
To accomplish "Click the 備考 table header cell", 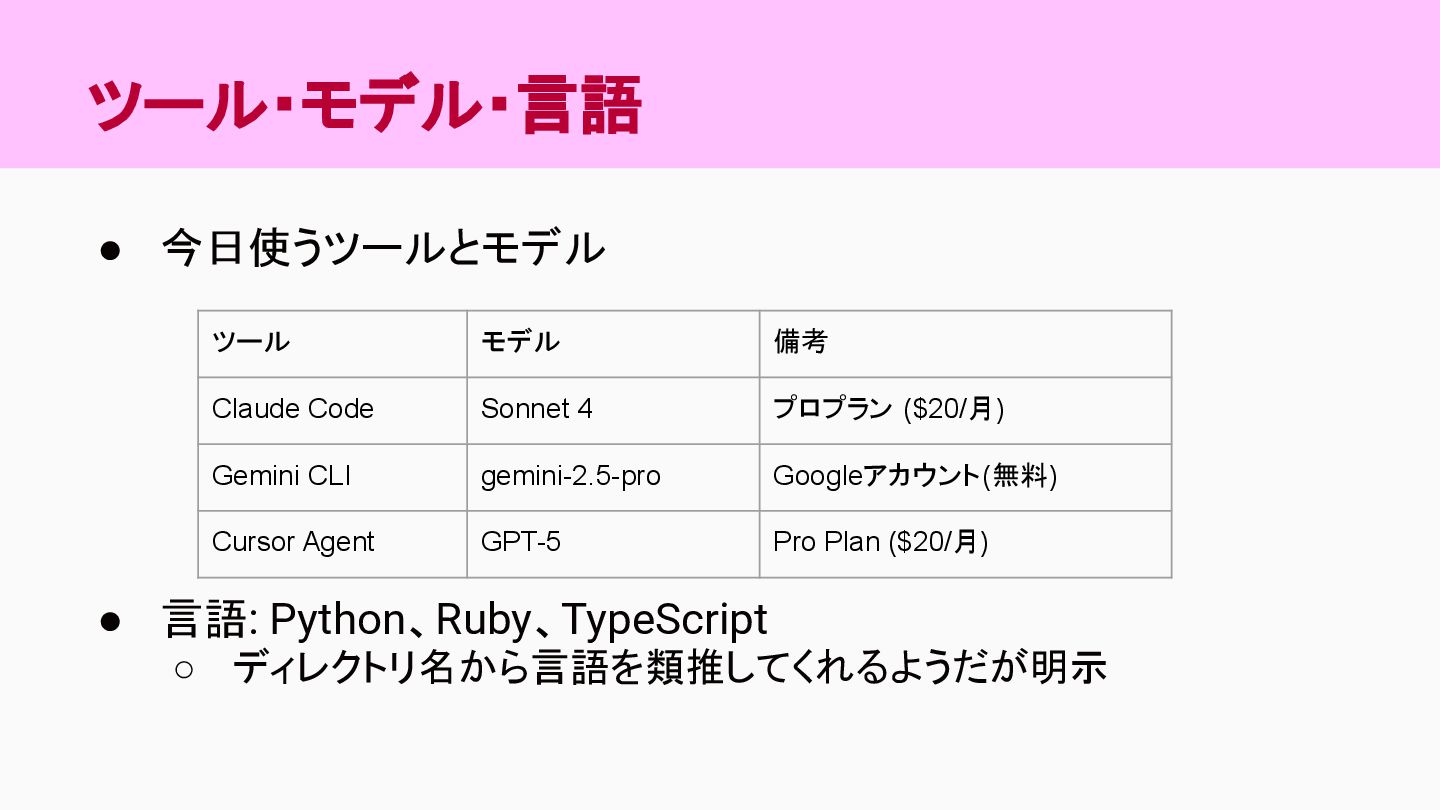I will pyautogui.click(x=965, y=344).
